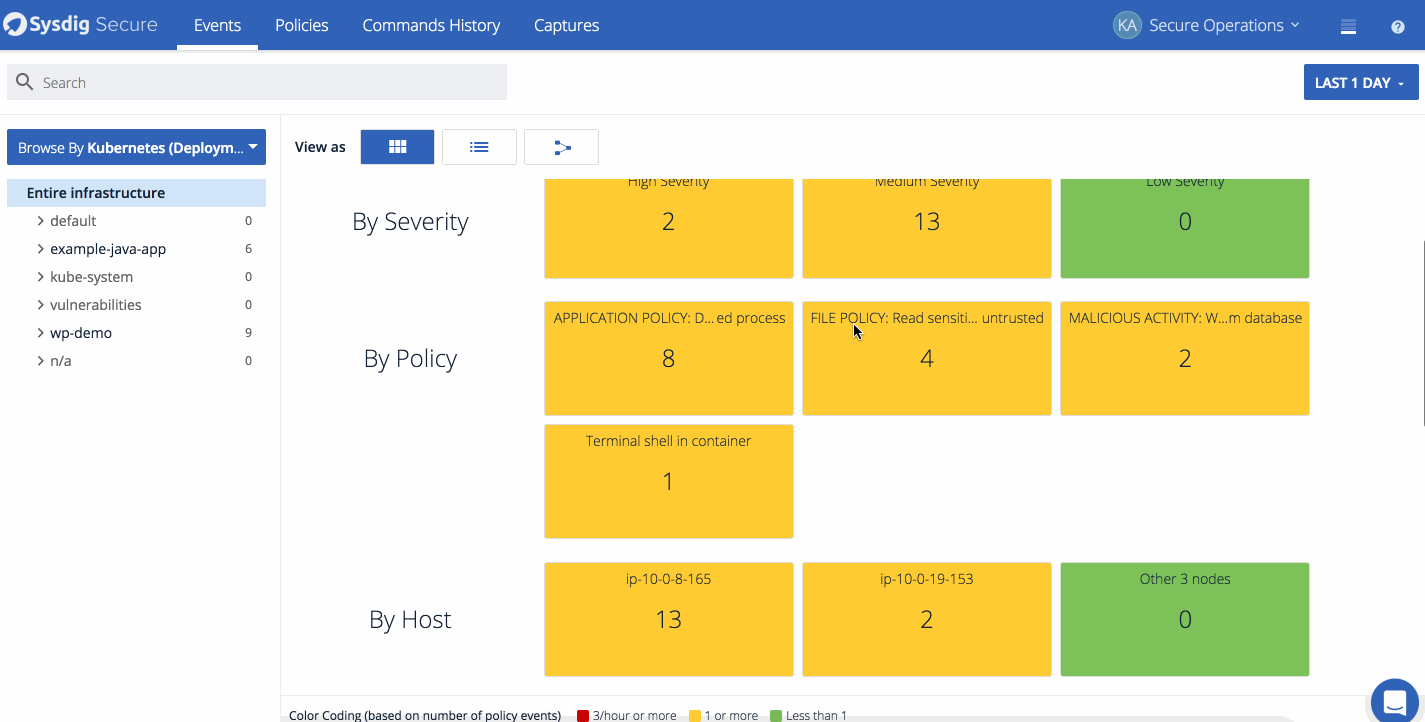This screenshot has height=722, width=1425.
Task: Open the Commands History tab
Action: pos(431,25)
